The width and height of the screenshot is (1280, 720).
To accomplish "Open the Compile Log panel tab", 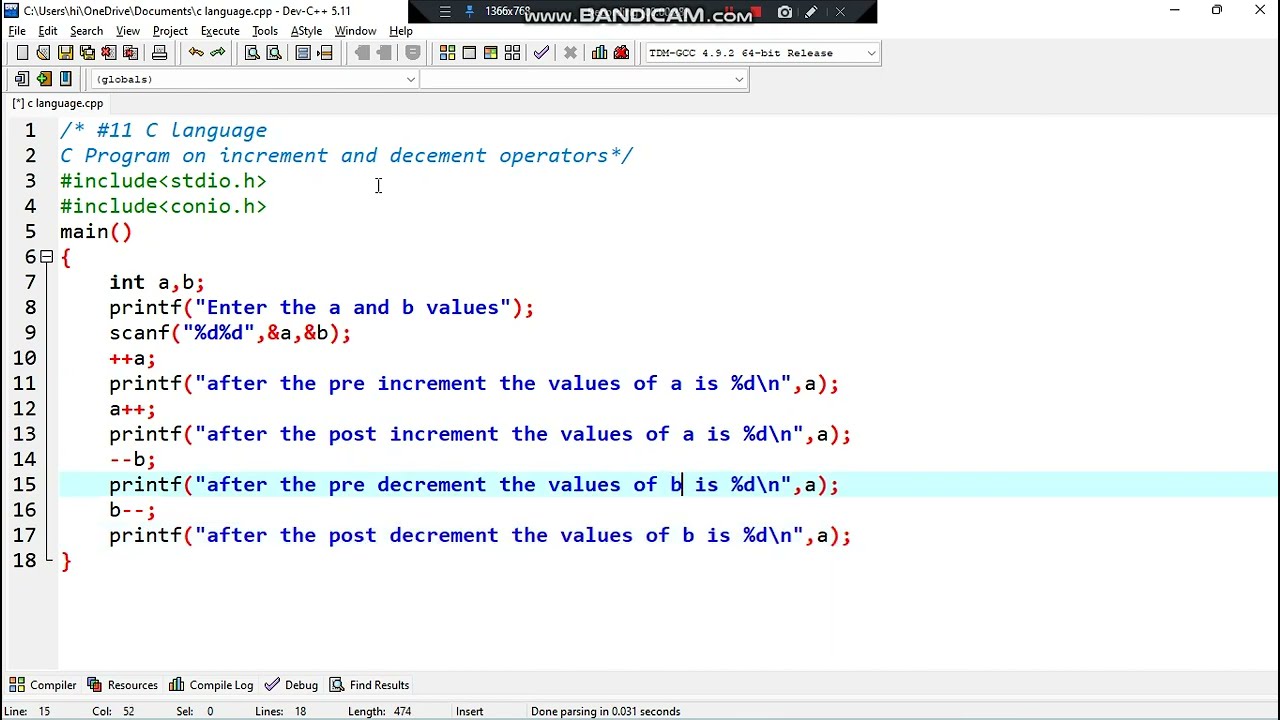I will pos(211,685).
